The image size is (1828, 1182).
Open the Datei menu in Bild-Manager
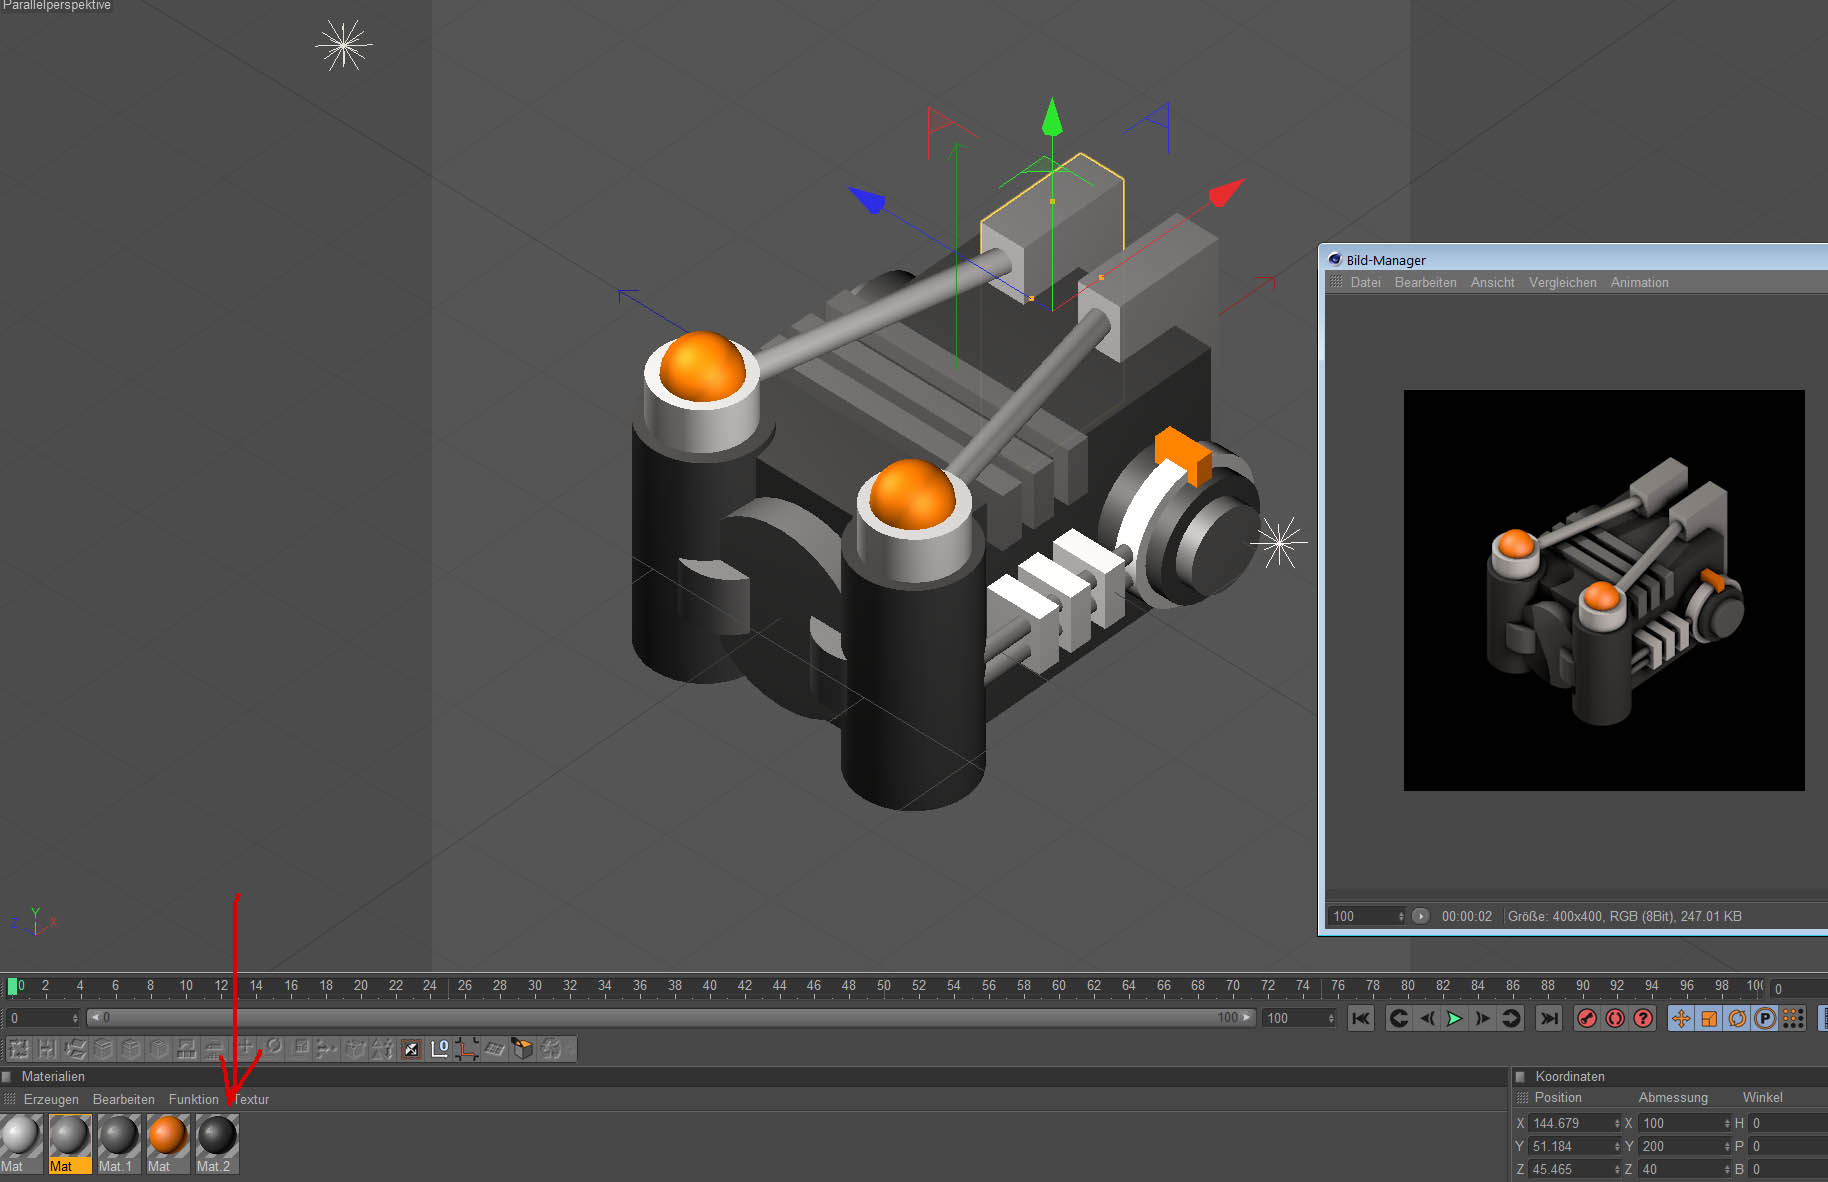(1365, 283)
